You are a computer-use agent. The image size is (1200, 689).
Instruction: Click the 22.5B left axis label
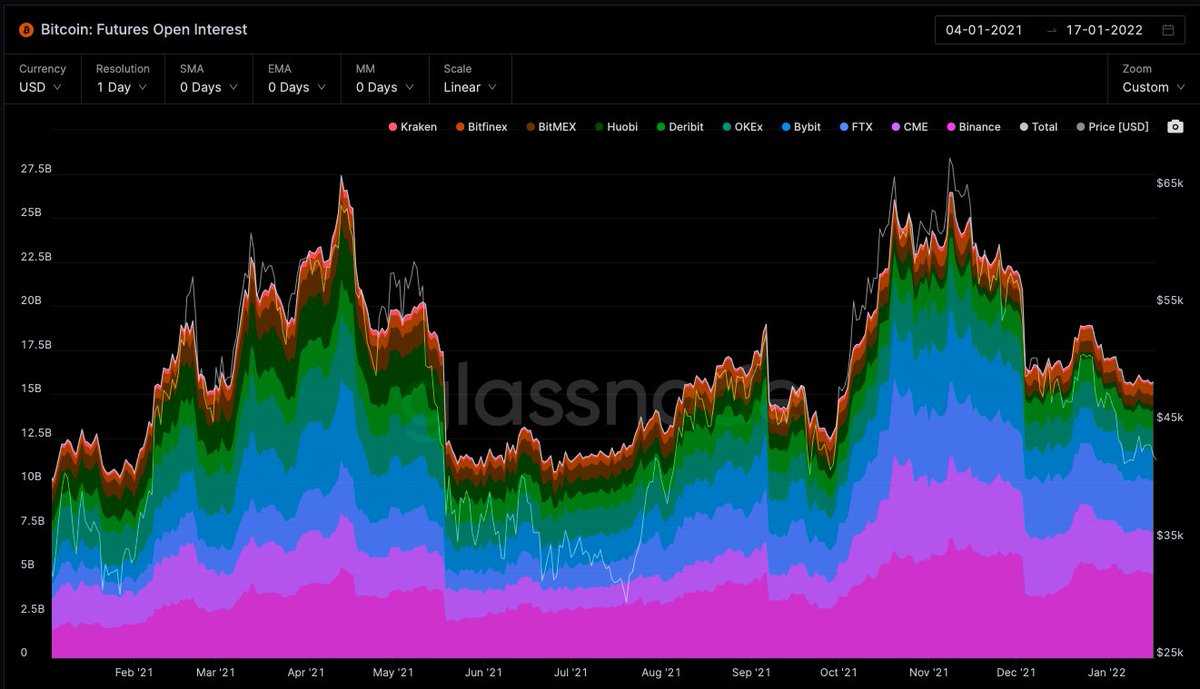(x=37, y=257)
